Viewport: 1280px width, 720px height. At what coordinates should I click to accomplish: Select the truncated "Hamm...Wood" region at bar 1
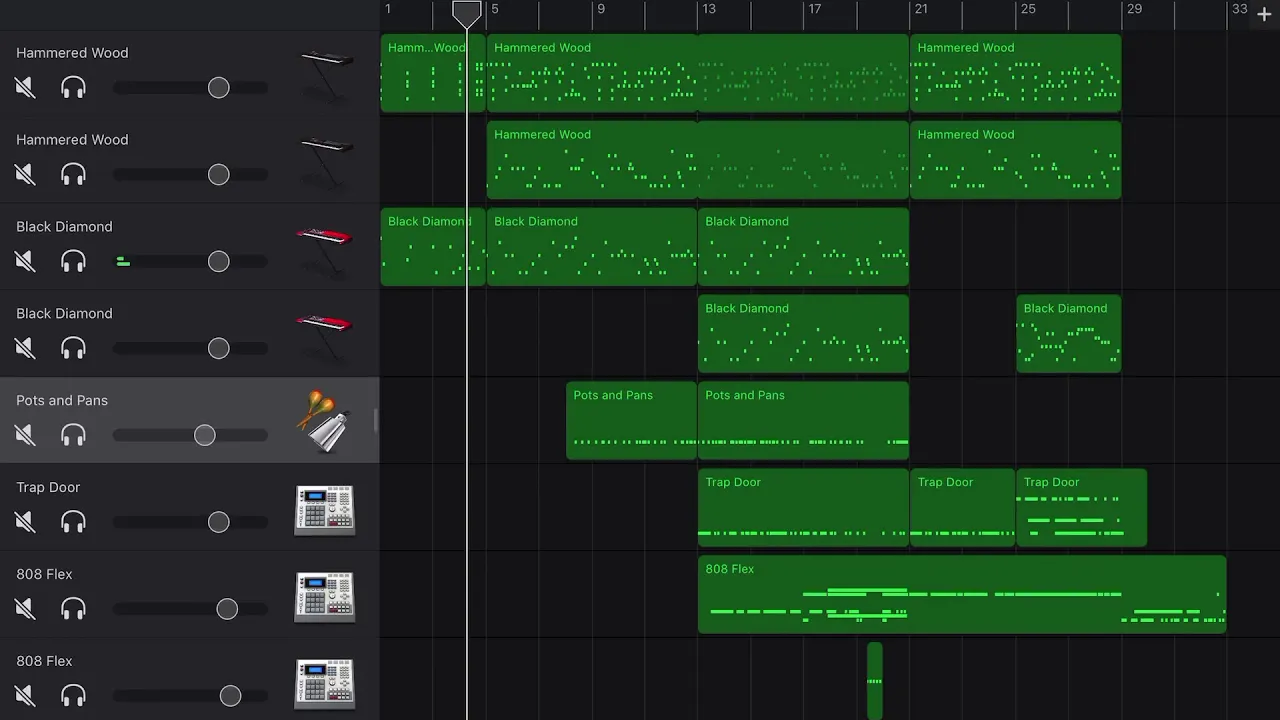click(x=433, y=73)
